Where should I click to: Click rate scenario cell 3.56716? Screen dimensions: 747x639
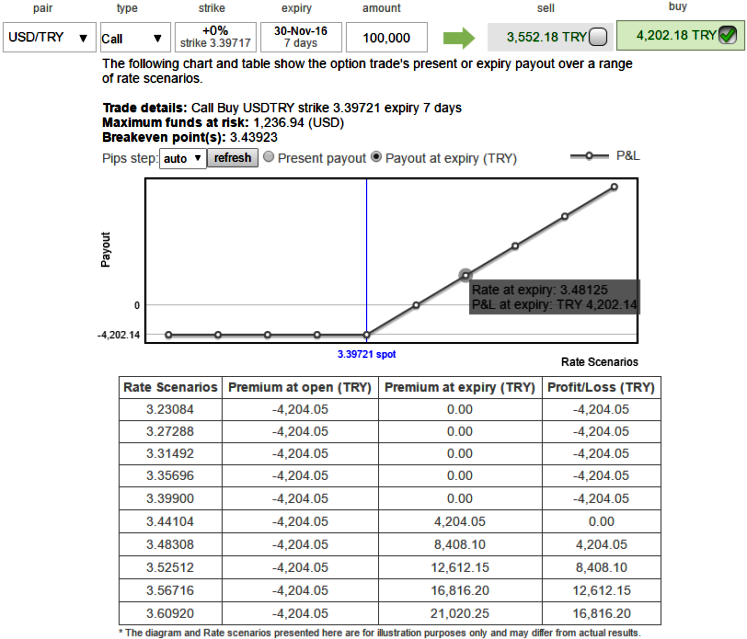[x=170, y=590]
